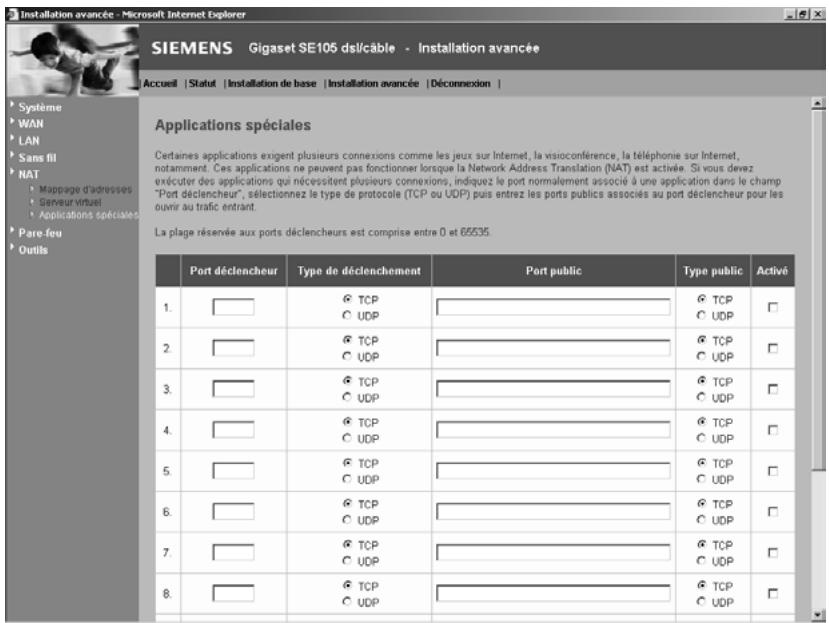Click Port public field in row 5
This screenshot has height=623, width=829.
coord(553,471)
